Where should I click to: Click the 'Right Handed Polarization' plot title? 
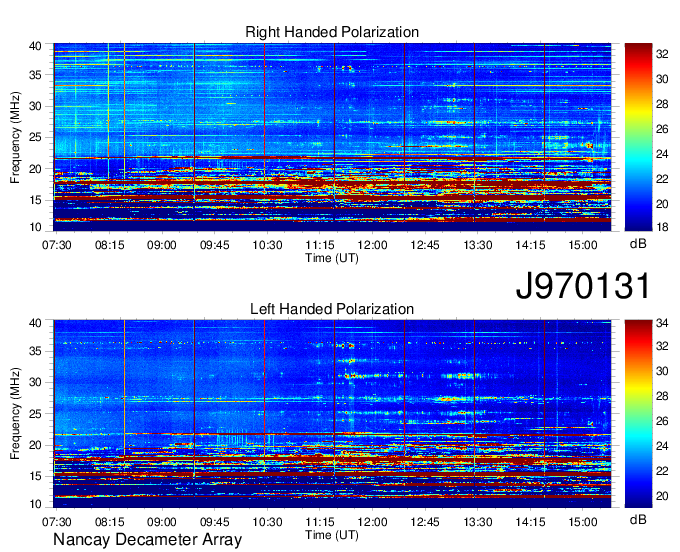tap(332, 32)
